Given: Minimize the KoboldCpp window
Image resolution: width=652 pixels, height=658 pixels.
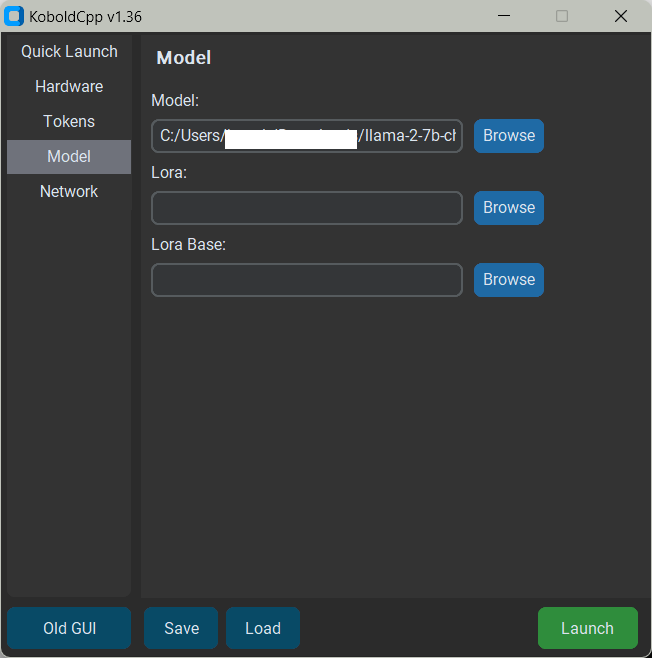Looking at the screenshot, I should coord(504,16).
